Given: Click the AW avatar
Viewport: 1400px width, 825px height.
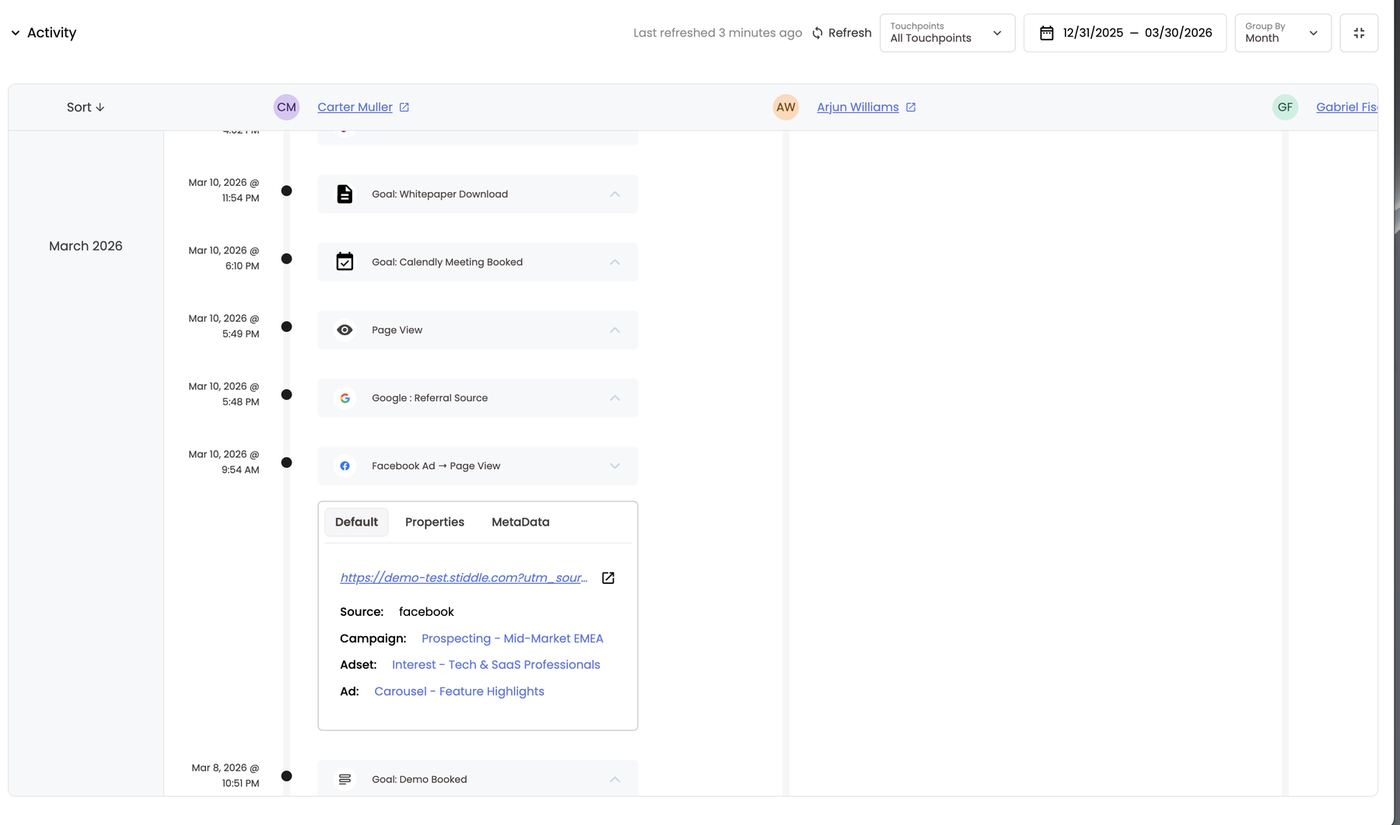Looking at the screenshot, I should coord(786,107).
